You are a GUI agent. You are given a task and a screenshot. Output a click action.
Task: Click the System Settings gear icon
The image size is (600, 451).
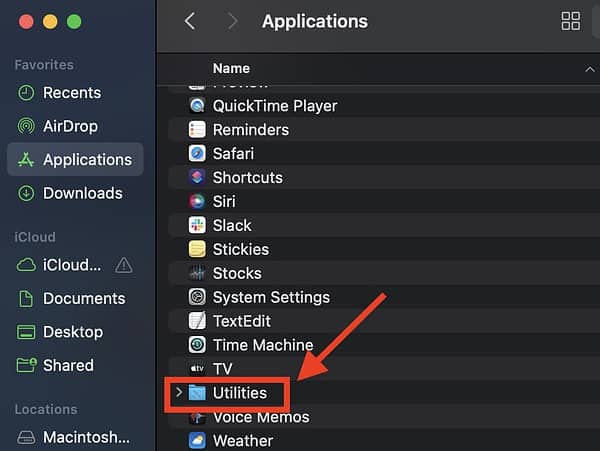197,297
